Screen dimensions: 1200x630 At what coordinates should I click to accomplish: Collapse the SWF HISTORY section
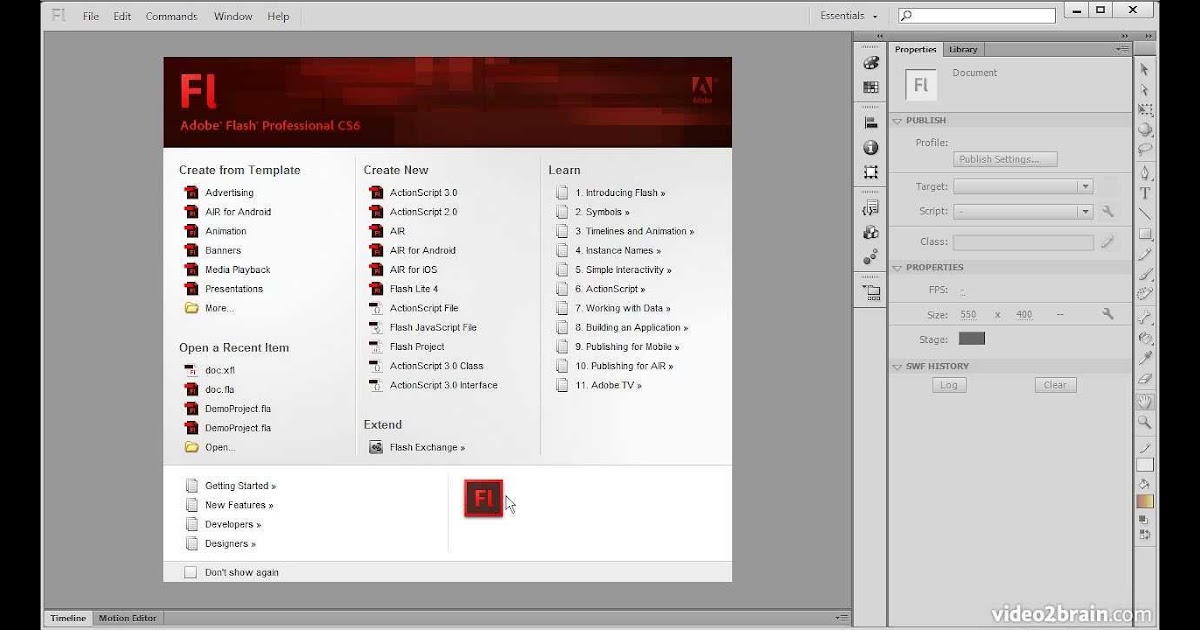[897, 367]
